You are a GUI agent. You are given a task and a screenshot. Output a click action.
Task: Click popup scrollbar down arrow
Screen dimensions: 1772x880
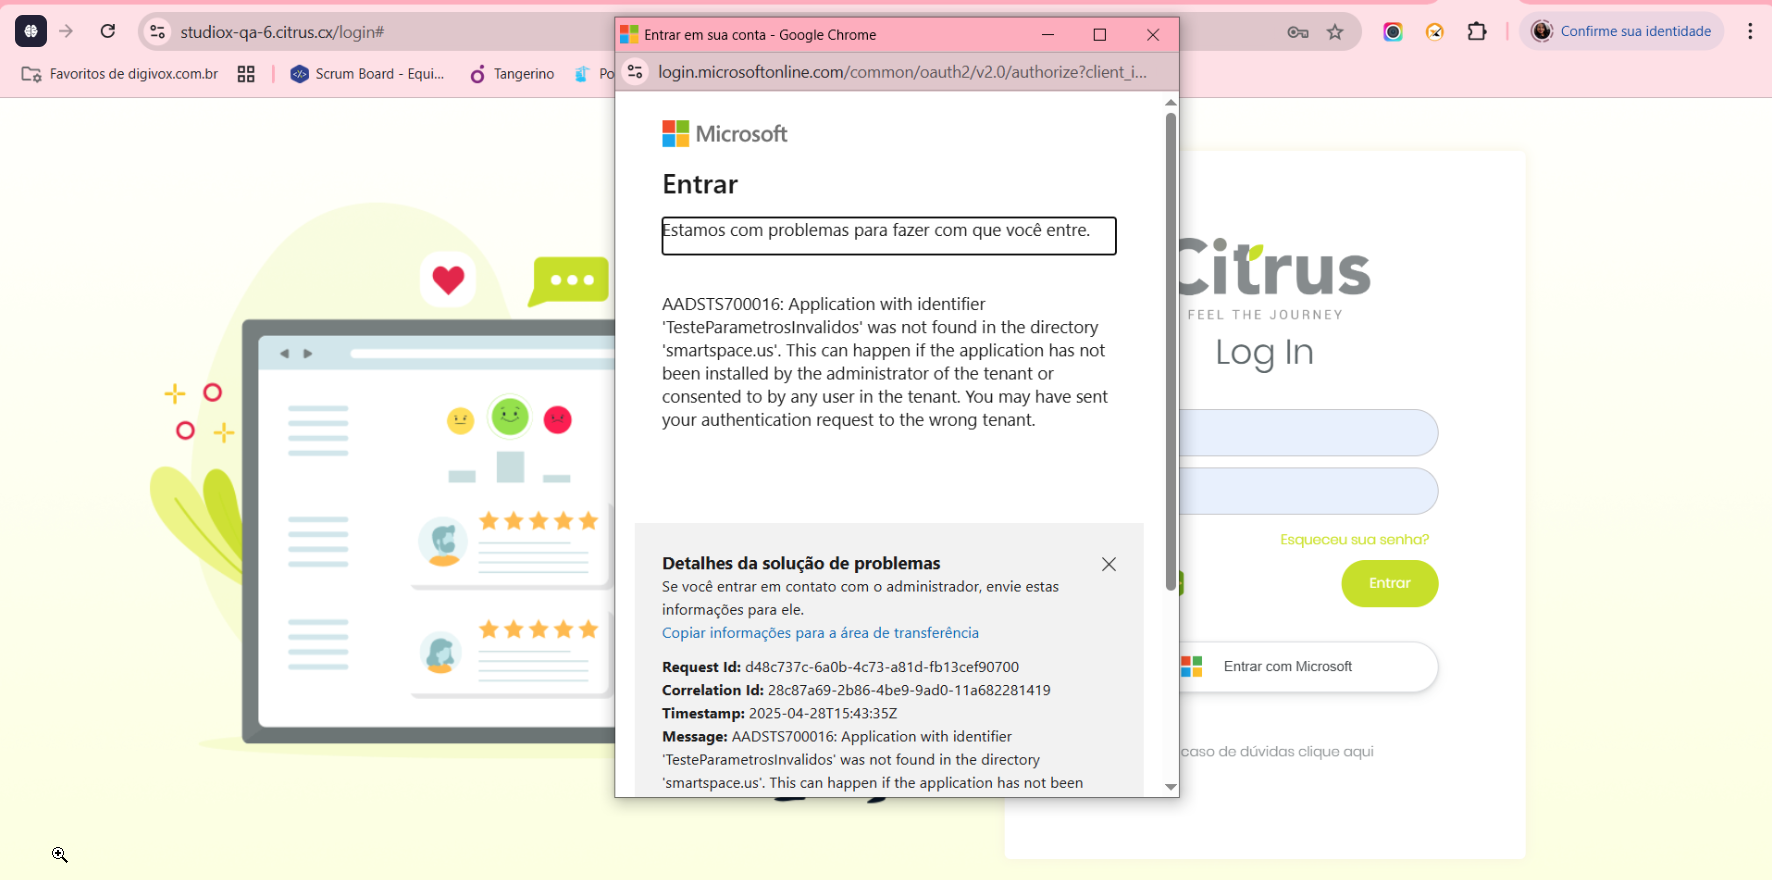click(1170, 787)
